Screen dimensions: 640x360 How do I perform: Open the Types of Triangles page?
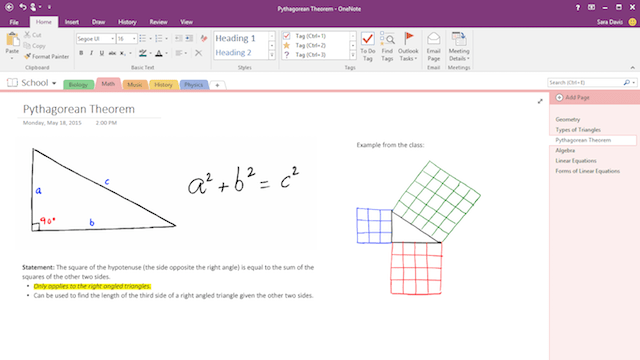578,130
